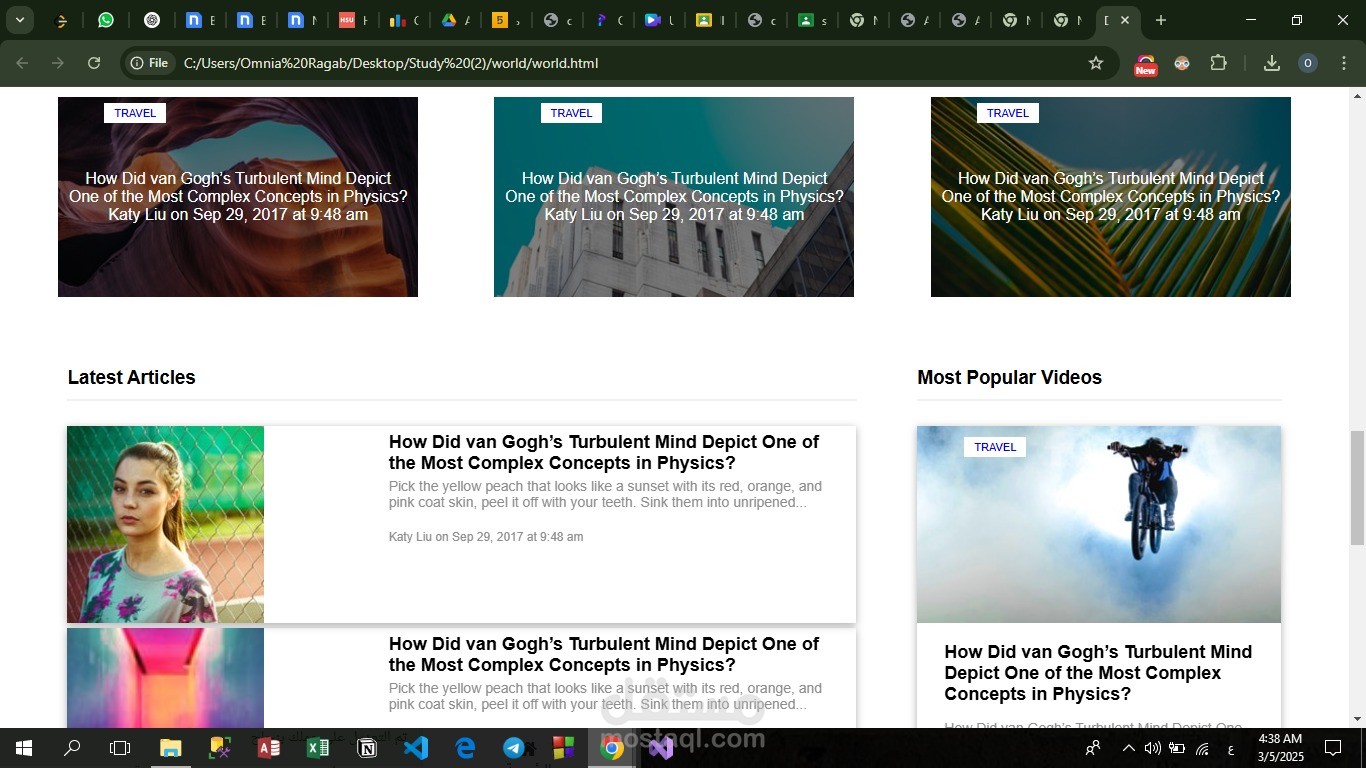1366x768 pixels.
Task: Open Windows Search from the taskbar
Action: [x=72, y=748]
